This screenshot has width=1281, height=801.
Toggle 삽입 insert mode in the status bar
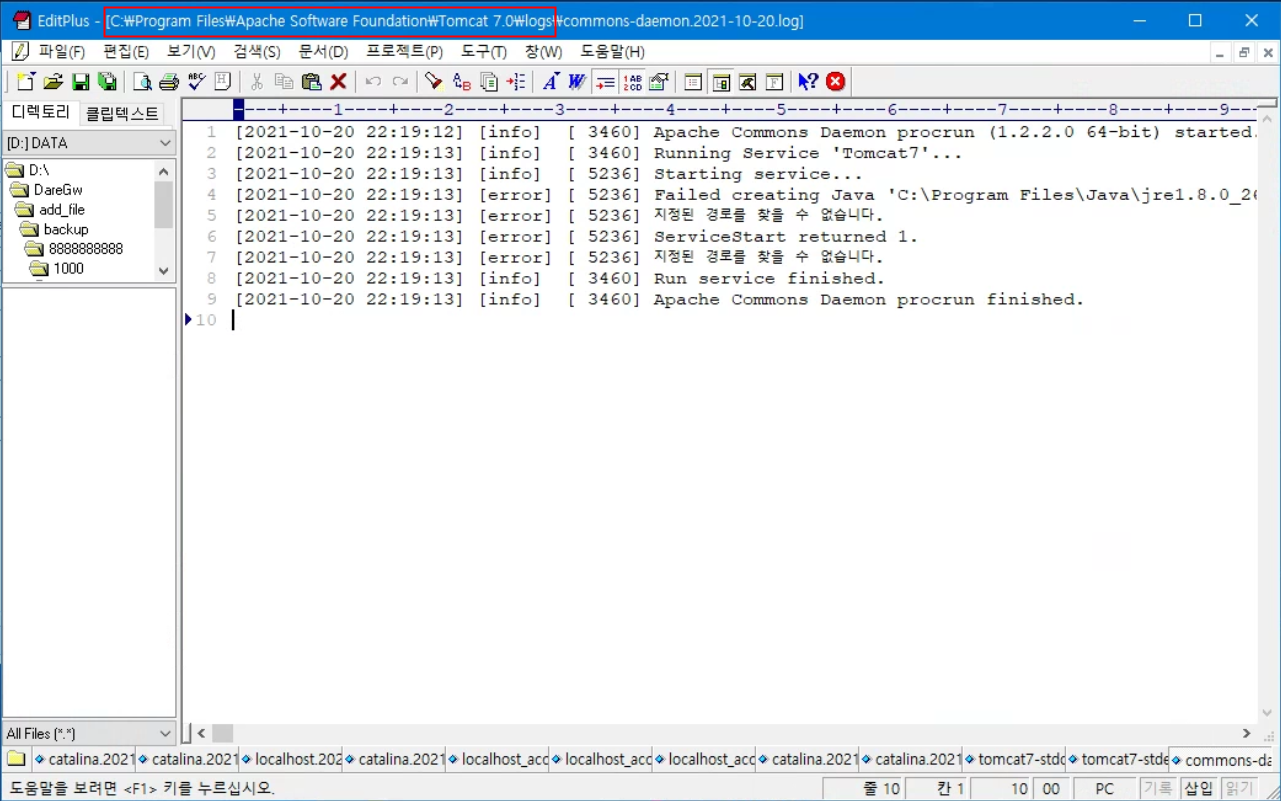[x=1198, y=789]
